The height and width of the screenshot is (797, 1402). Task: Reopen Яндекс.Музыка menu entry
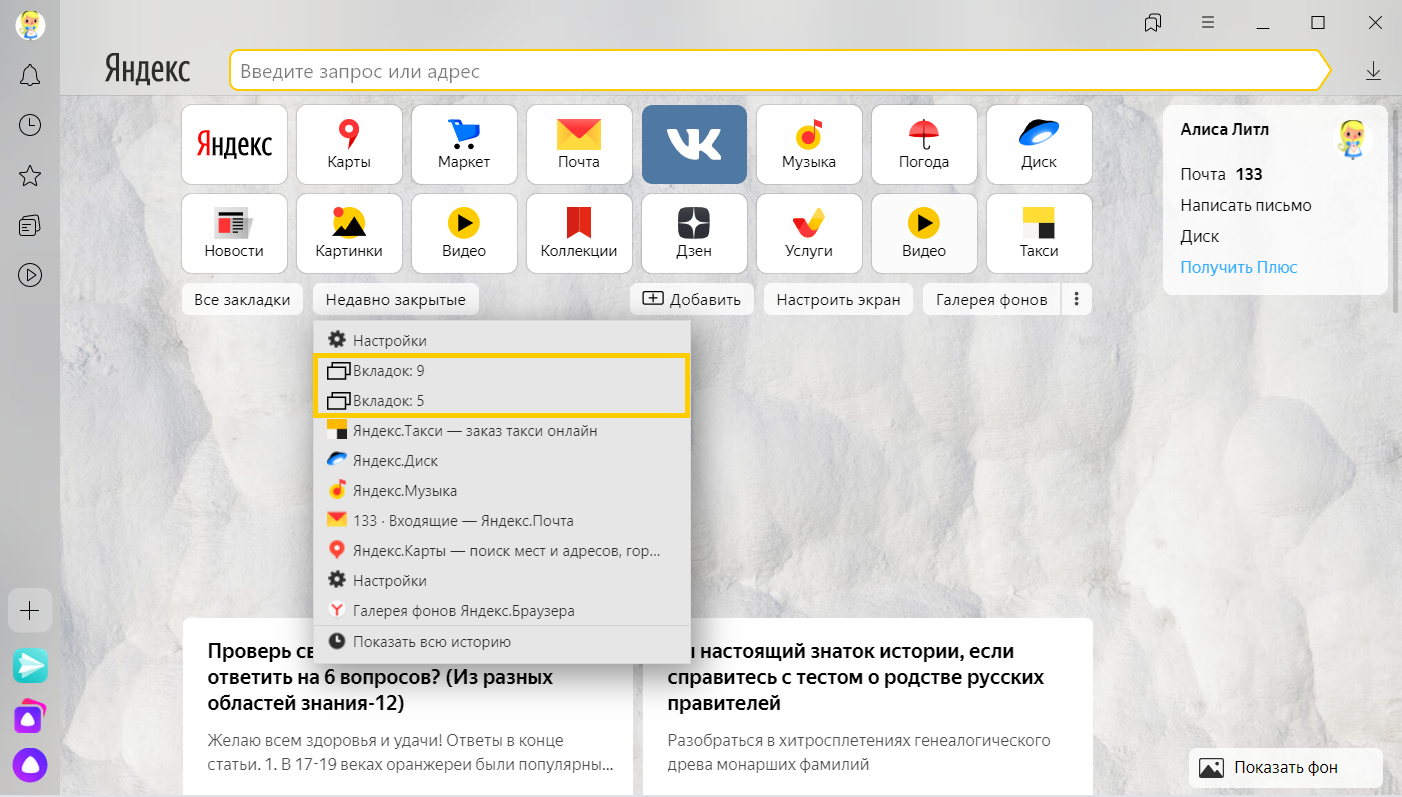(x=502, y=491)
